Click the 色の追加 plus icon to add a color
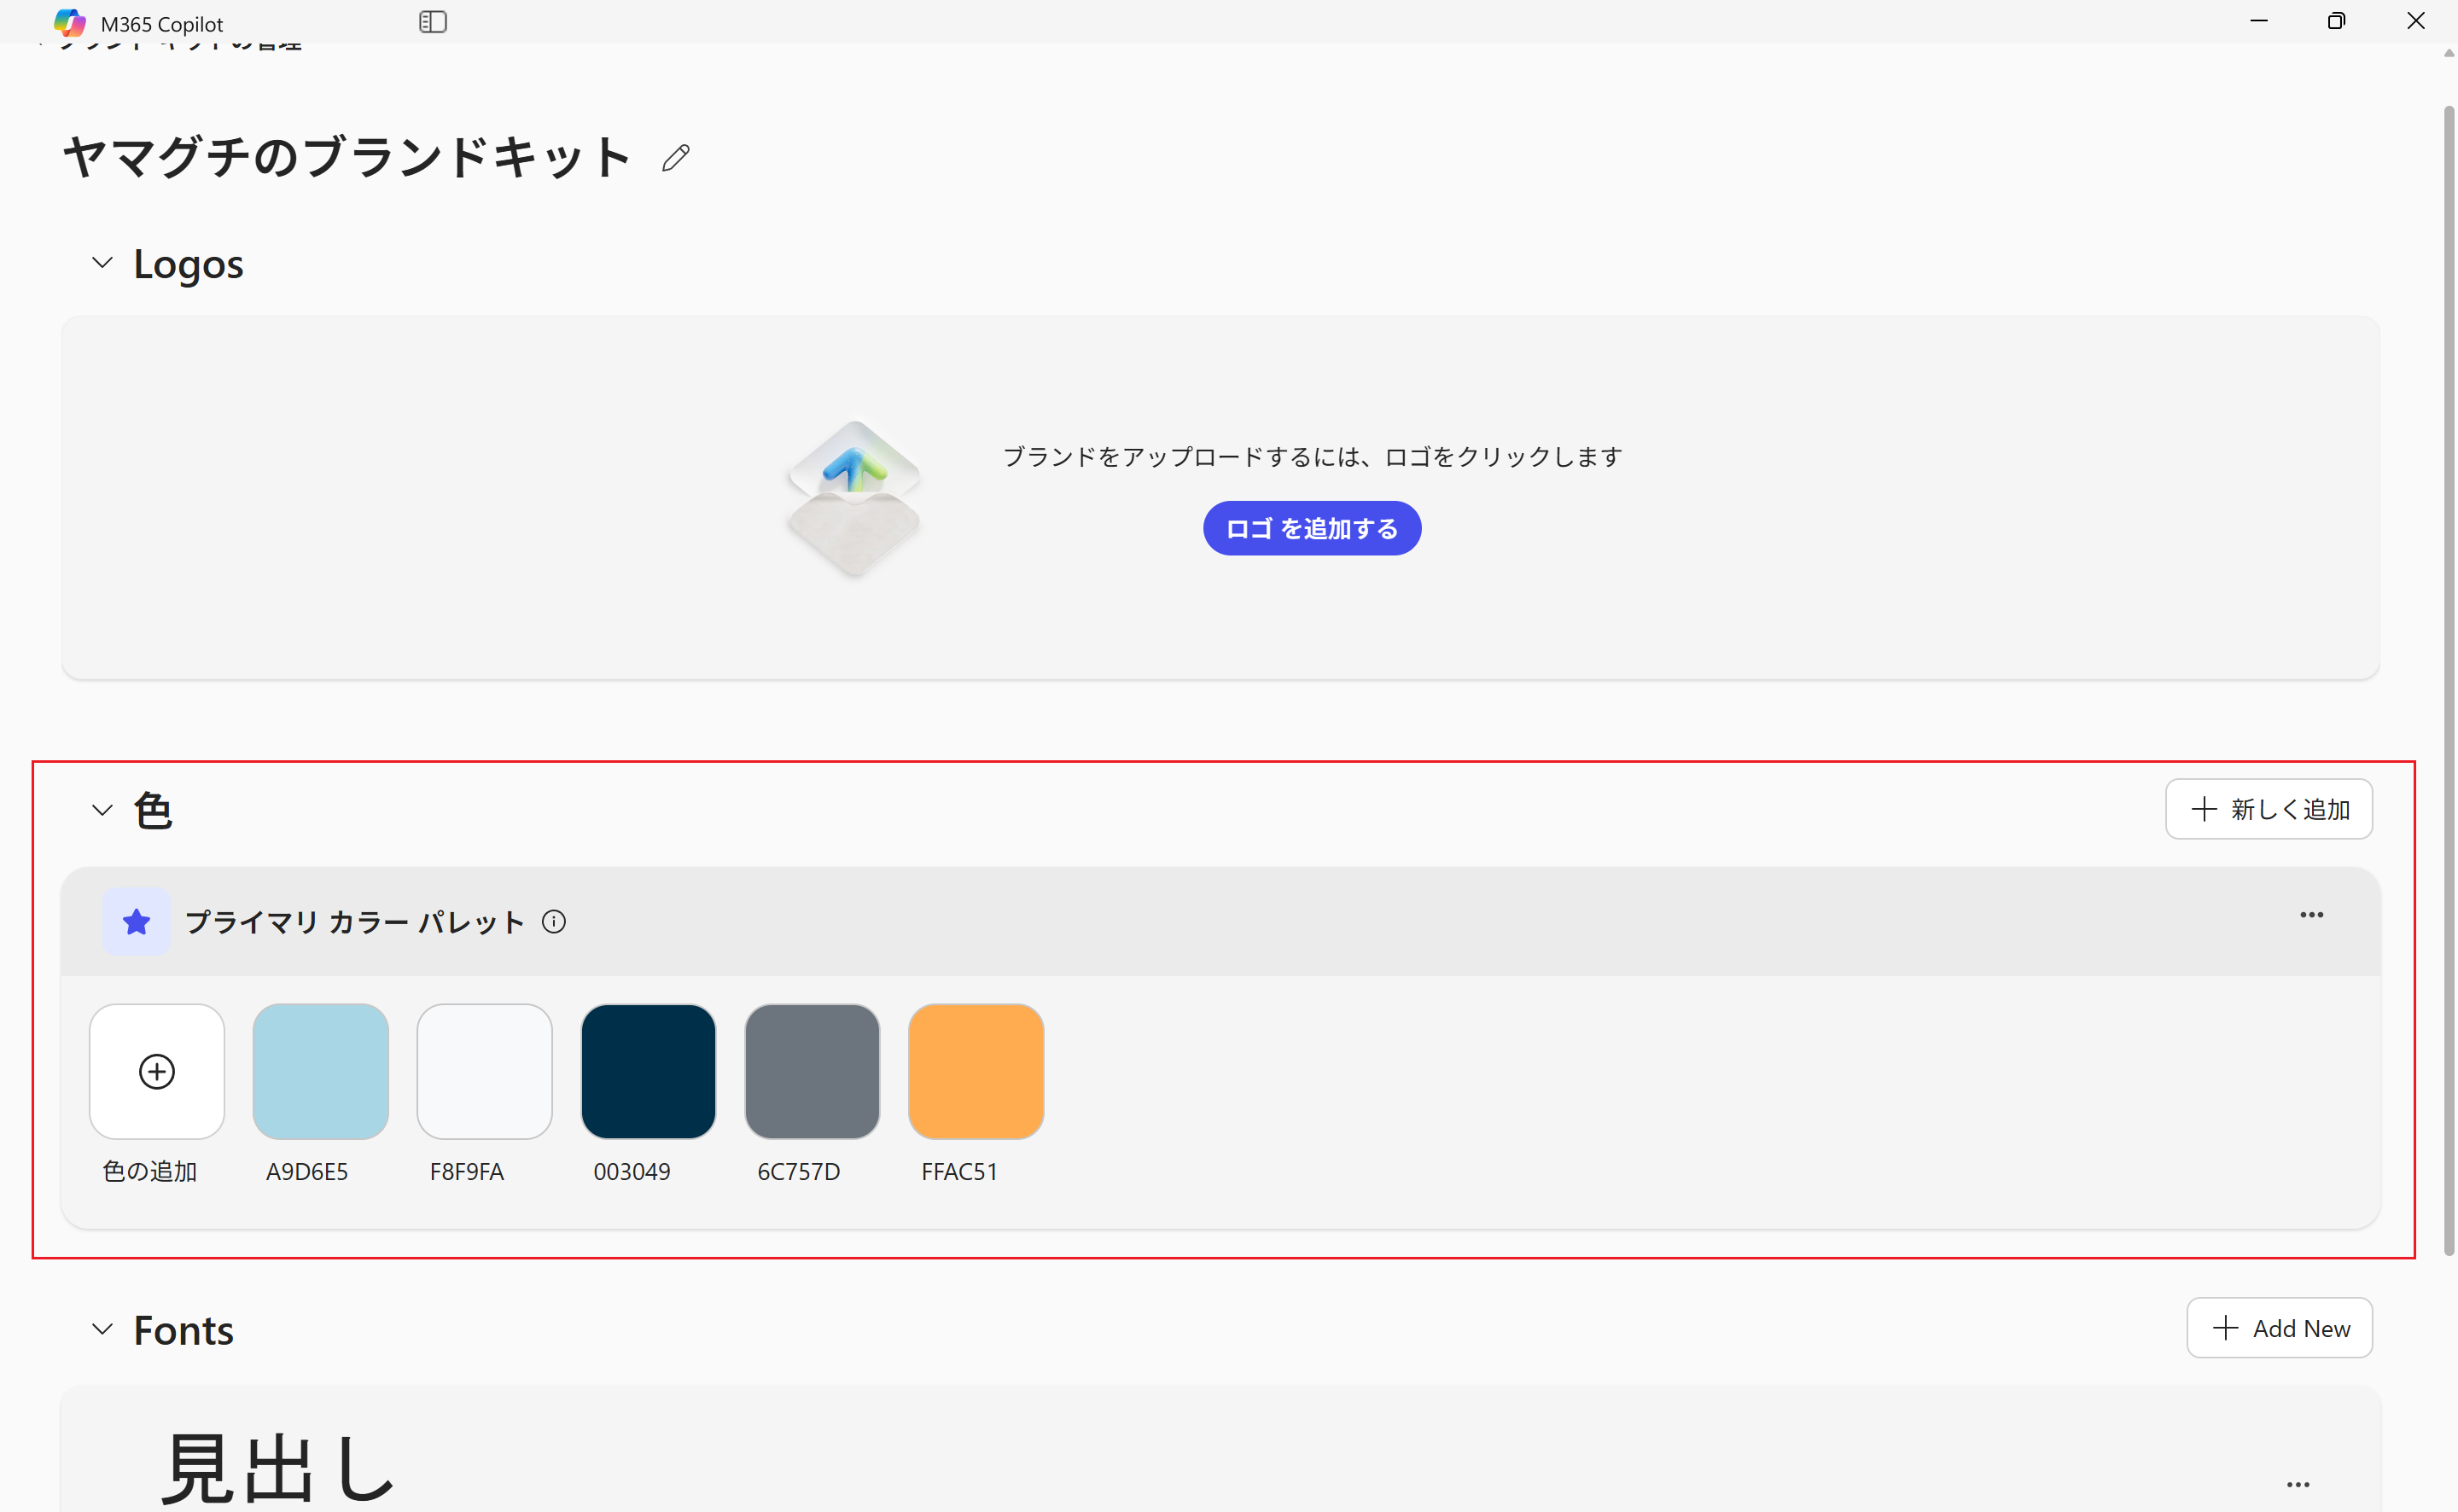This screenshot has width=2458, height=1512. tap(157, 1071)
